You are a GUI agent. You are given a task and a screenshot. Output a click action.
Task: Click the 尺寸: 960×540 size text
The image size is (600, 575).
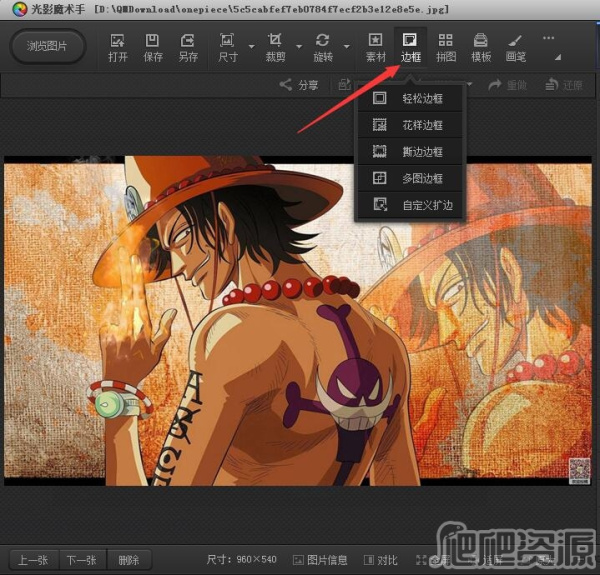[x=241, y=560]
